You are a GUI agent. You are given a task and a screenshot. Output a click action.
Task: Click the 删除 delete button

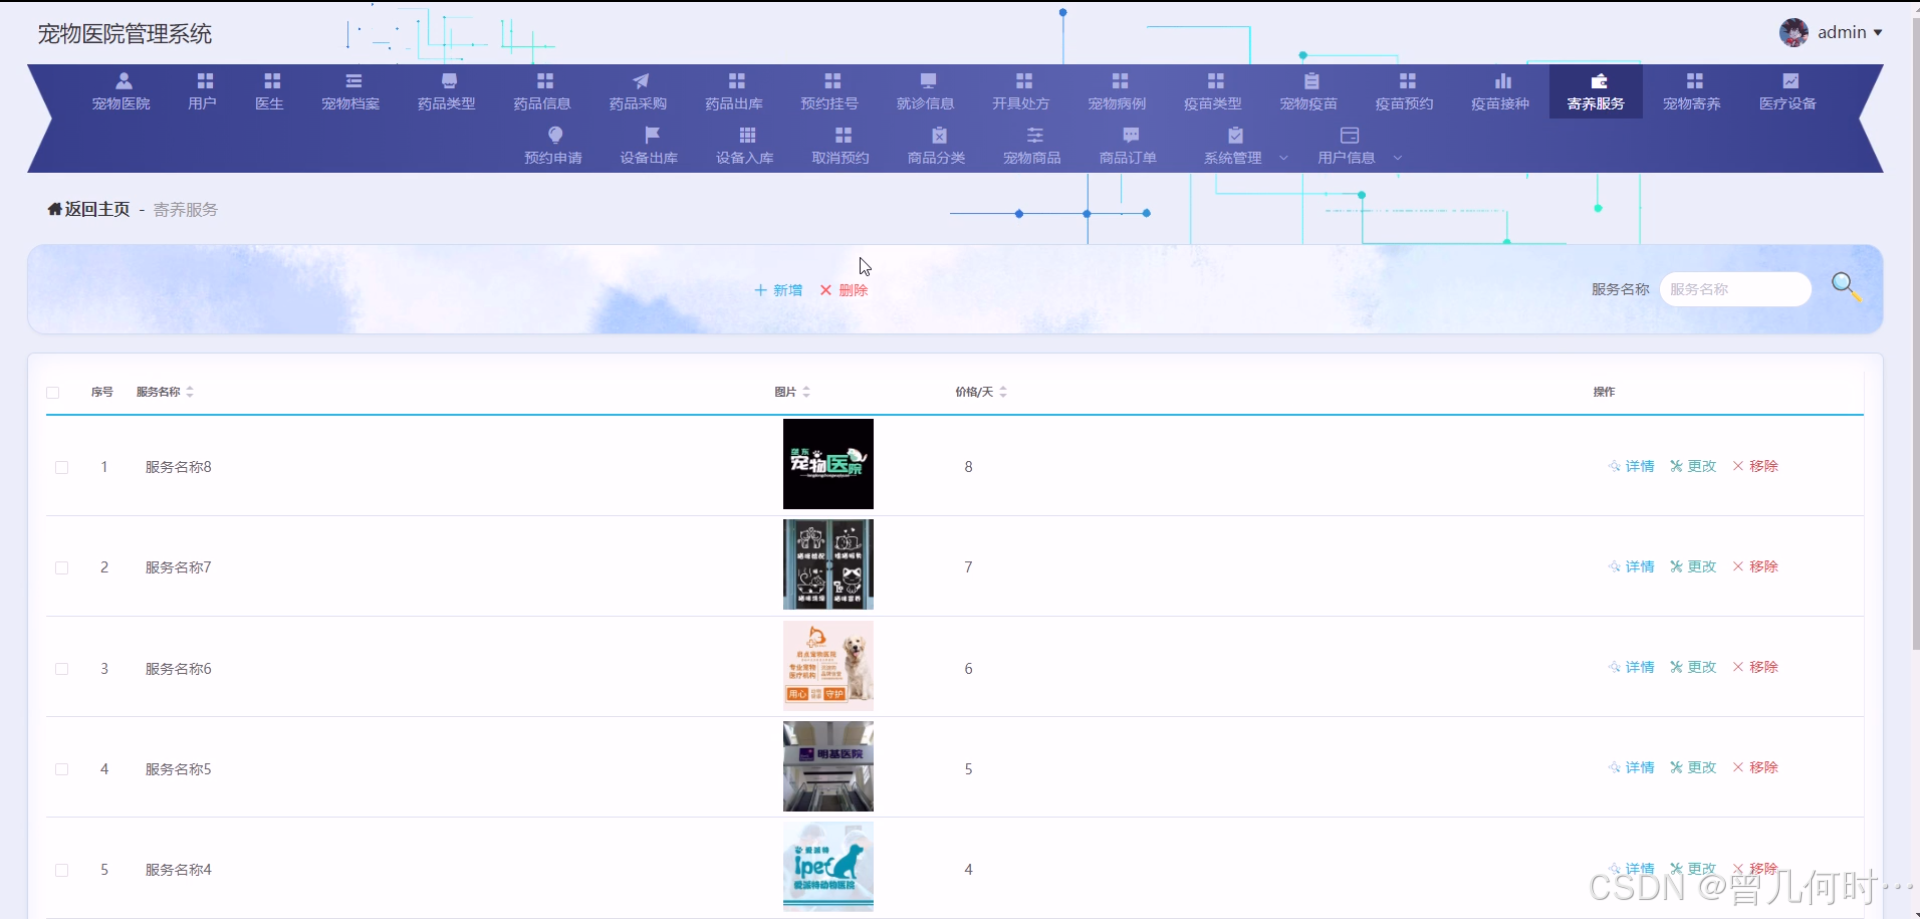844,290
